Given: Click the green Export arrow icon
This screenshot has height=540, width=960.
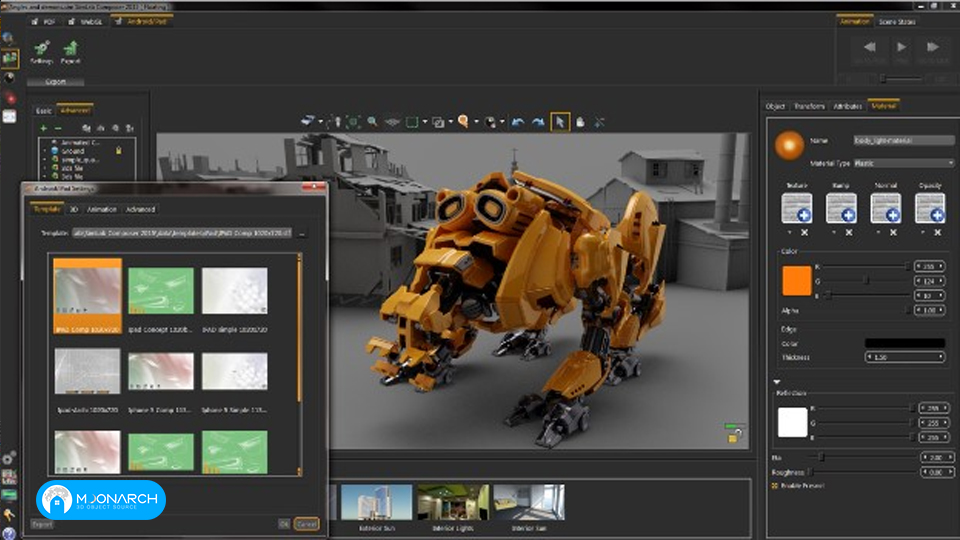Looking at the screenshot, I should [x=71, y=48].
